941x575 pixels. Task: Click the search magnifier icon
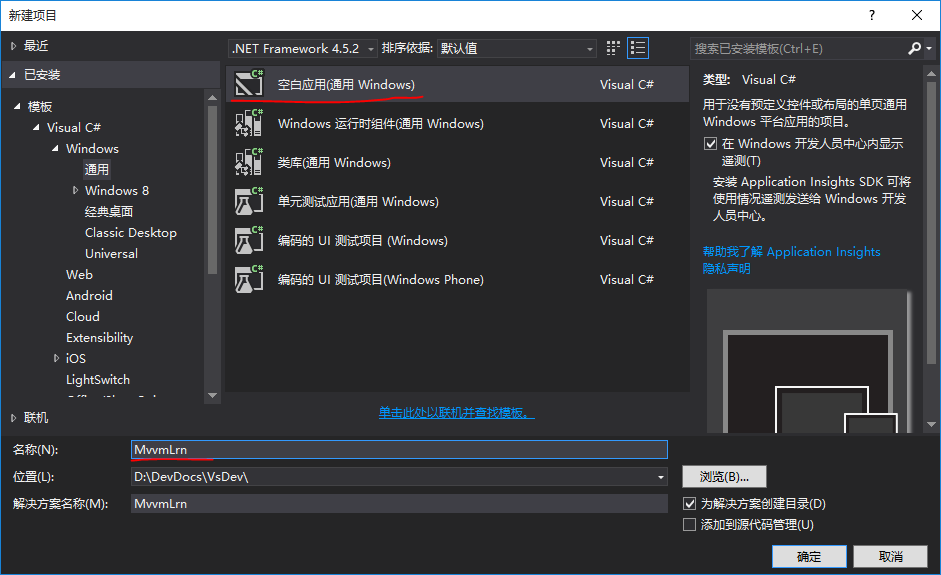point(915,48)
